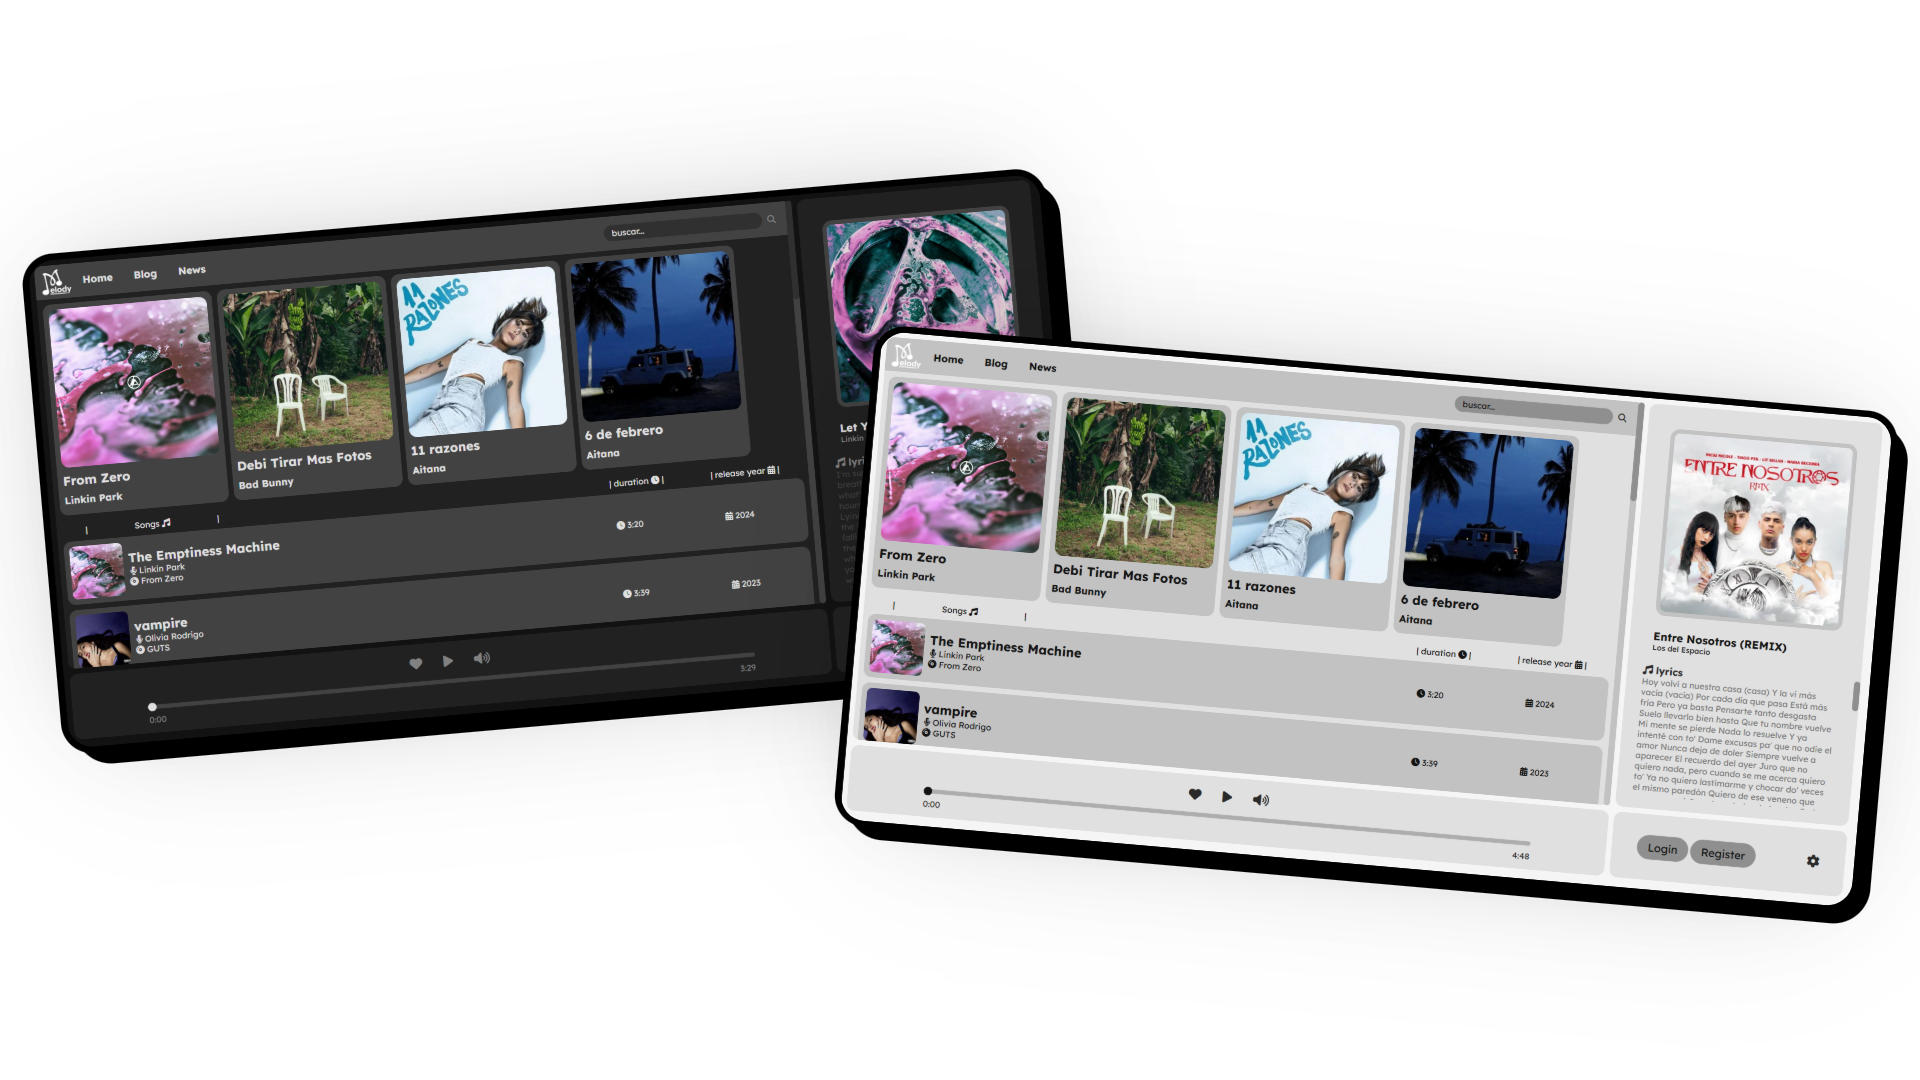Click 2023 release year in light mockup

(1534, 772)
